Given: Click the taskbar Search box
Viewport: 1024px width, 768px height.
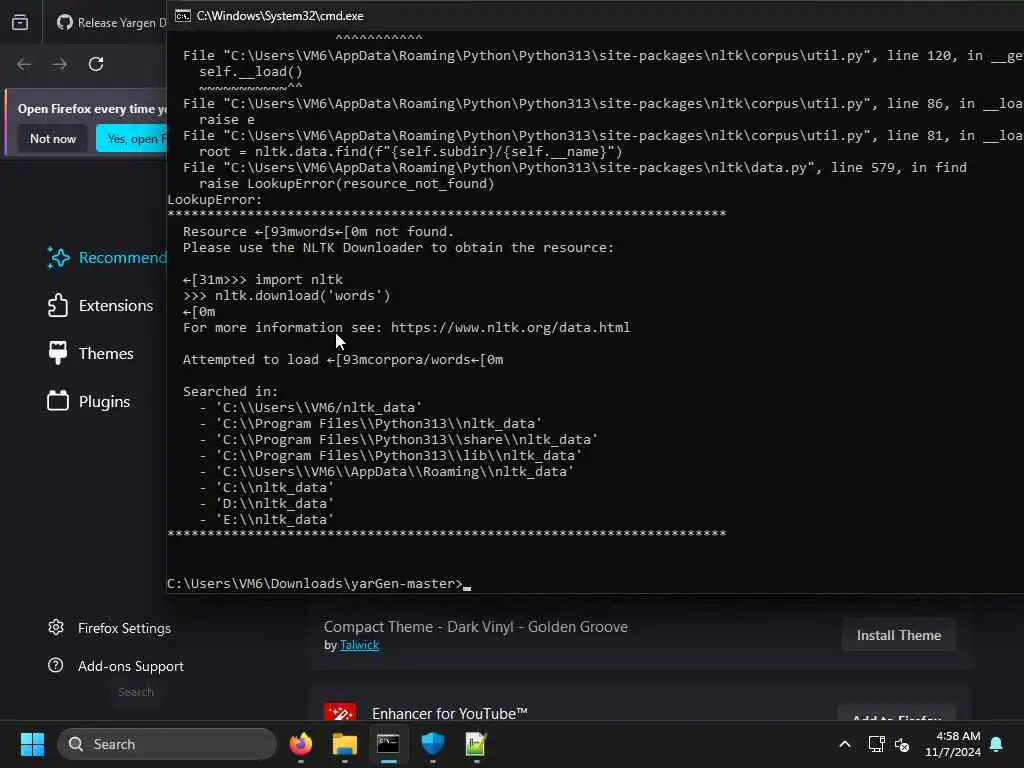Looking at the screenshot, I should tap(167, 744).
